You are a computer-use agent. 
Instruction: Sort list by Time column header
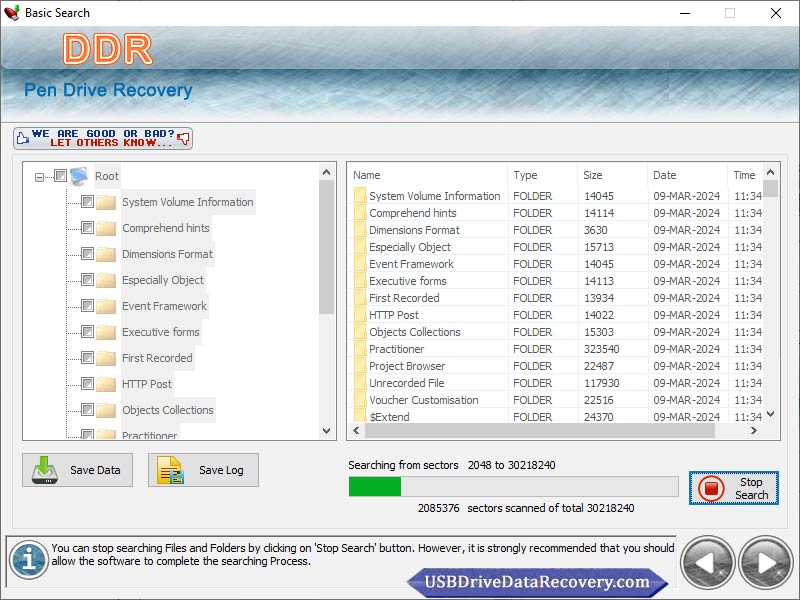point(745,175)
